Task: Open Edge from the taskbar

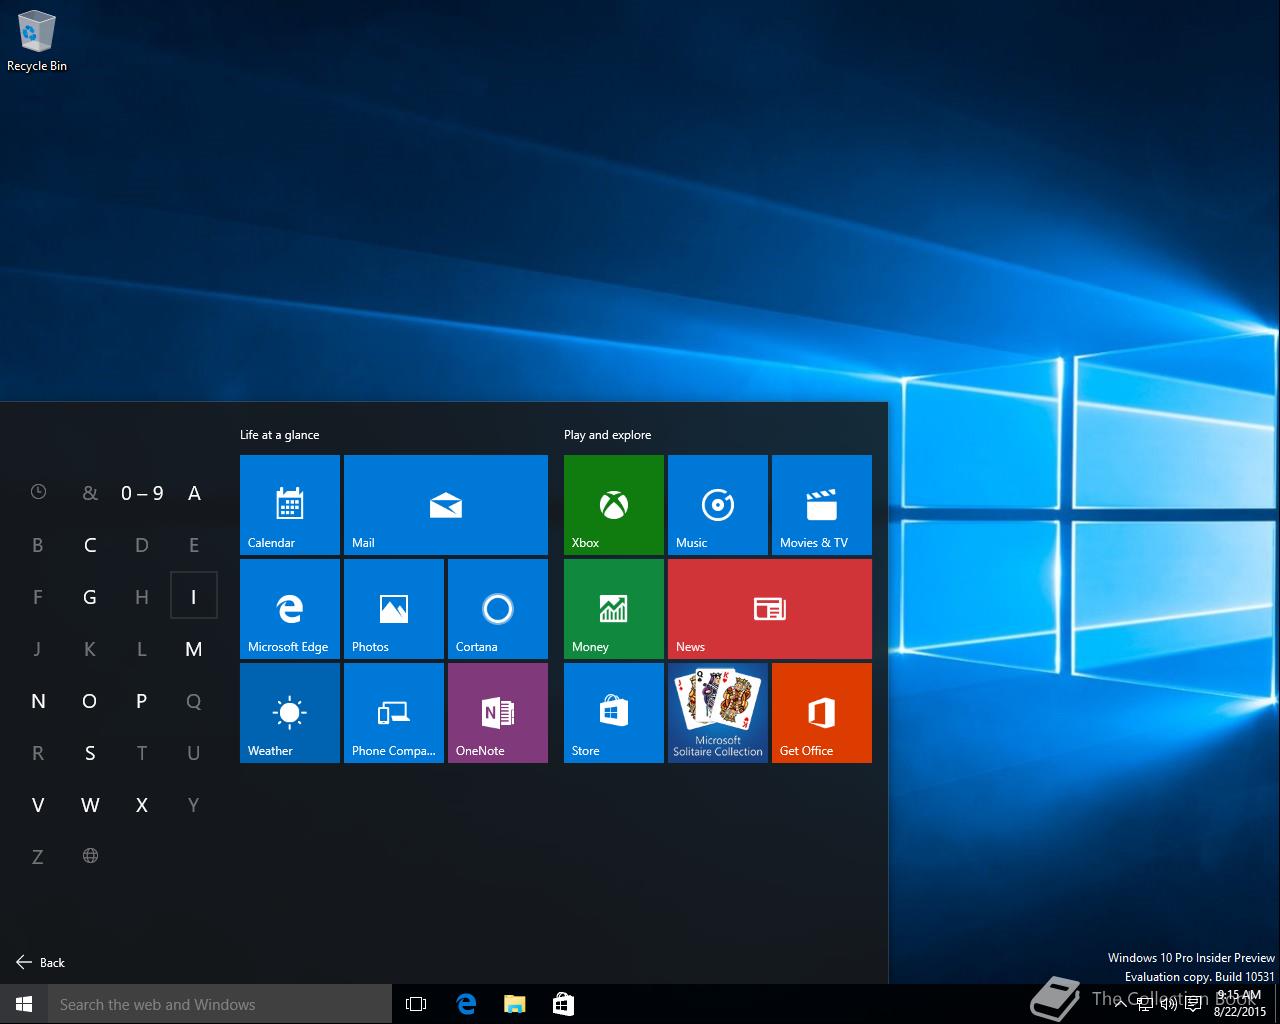Action: (x=466, y=1004)
